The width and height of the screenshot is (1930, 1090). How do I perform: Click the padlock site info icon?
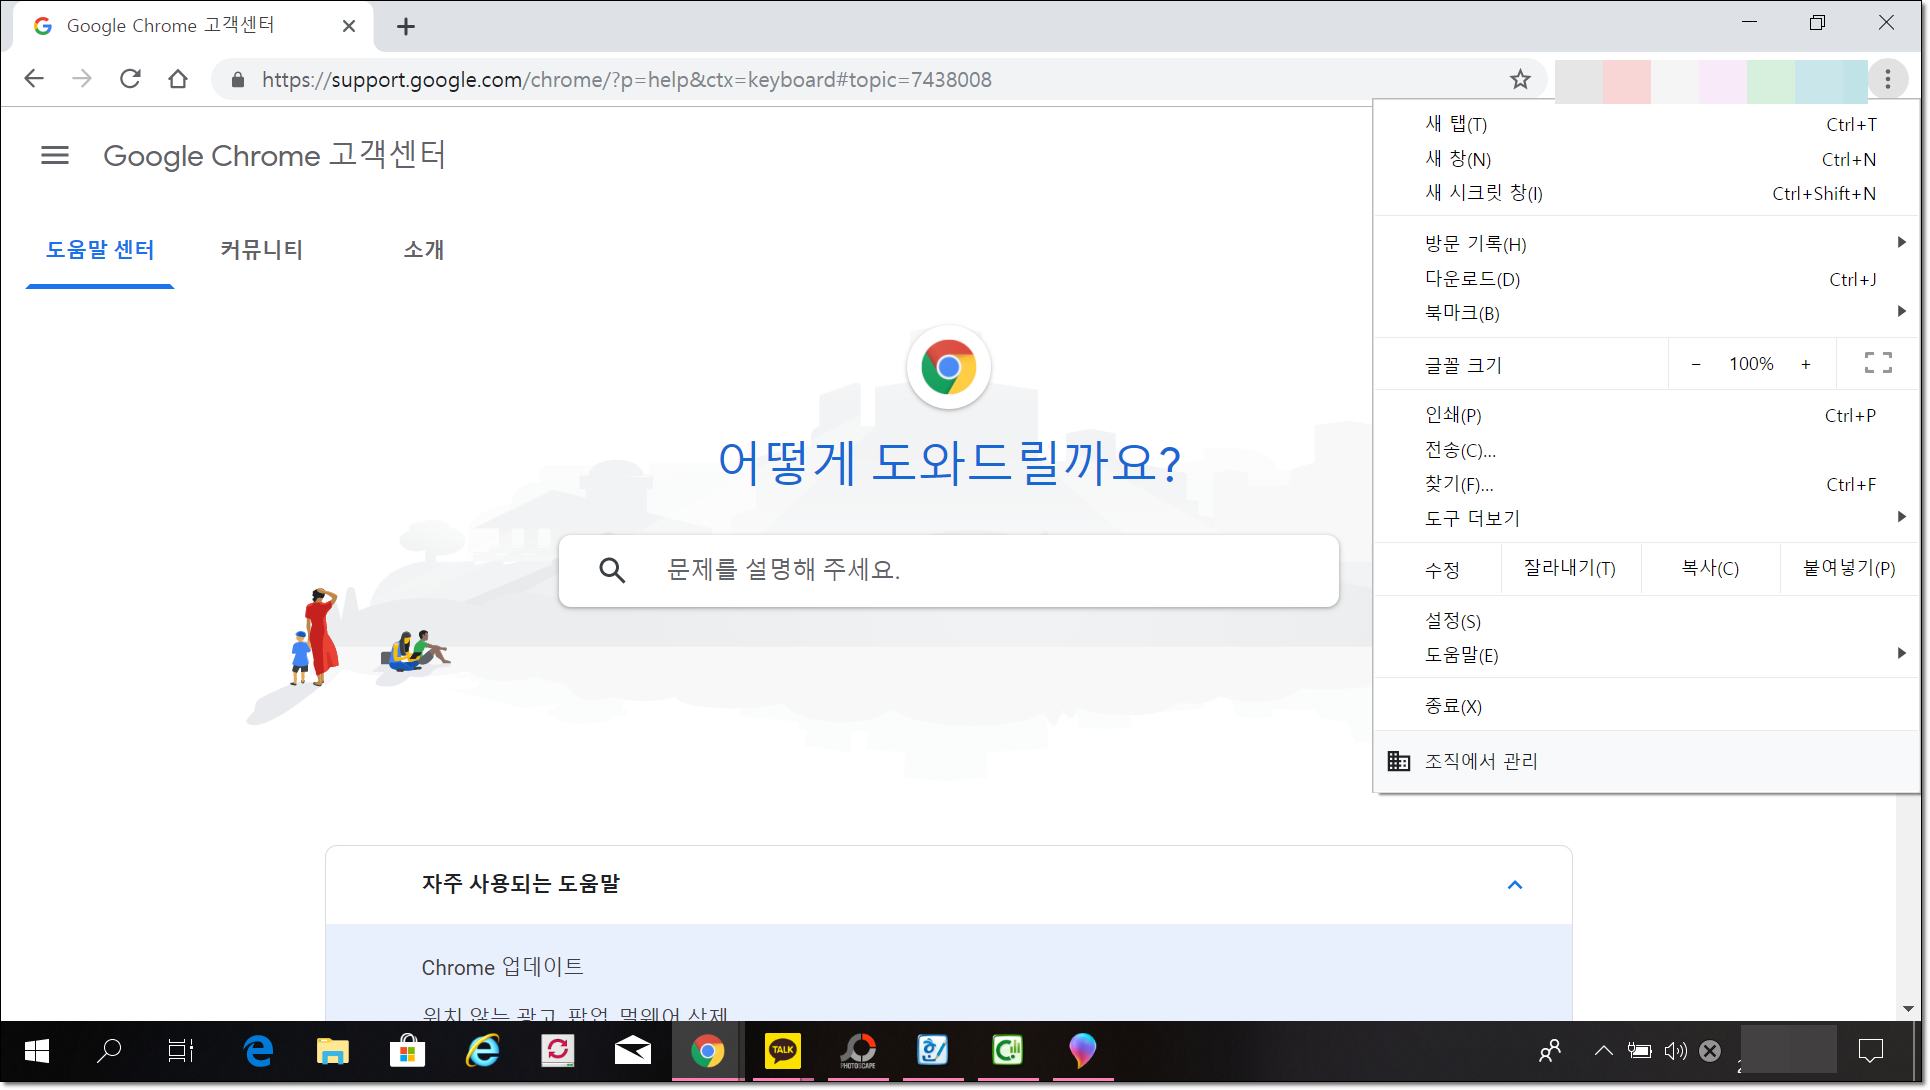click(238, 80)
